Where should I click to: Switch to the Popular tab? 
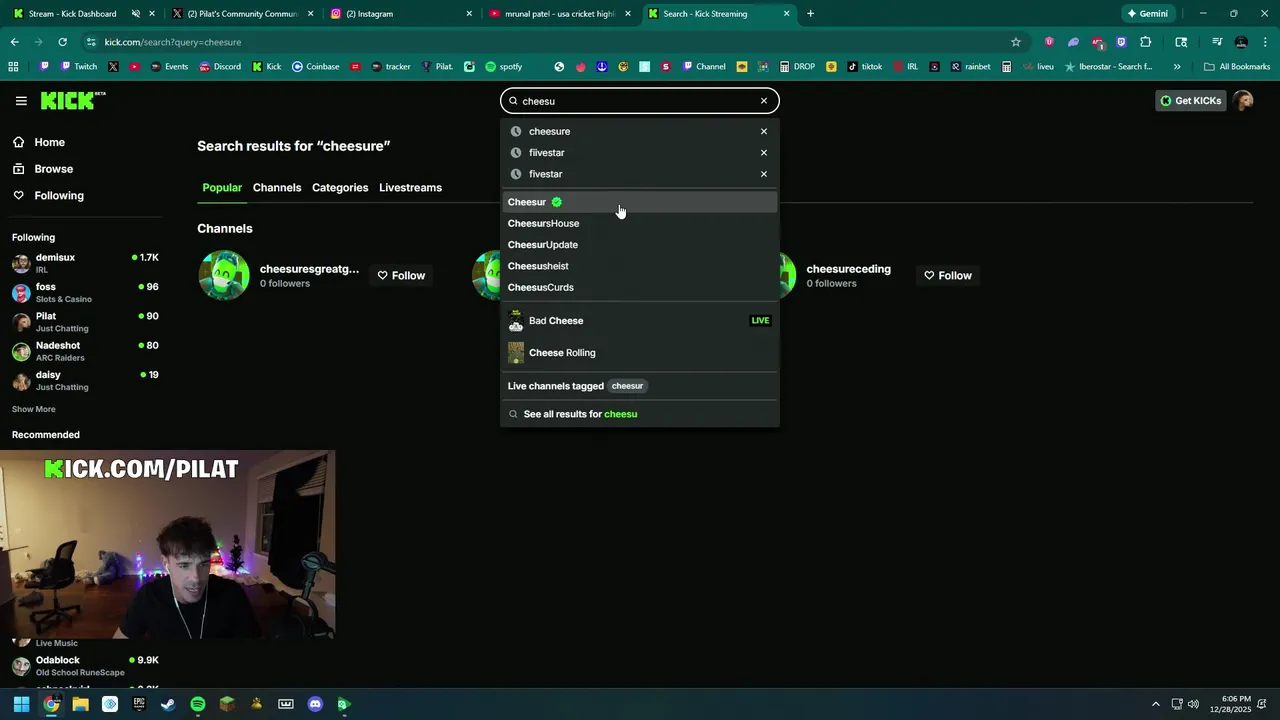coord(222,188)
